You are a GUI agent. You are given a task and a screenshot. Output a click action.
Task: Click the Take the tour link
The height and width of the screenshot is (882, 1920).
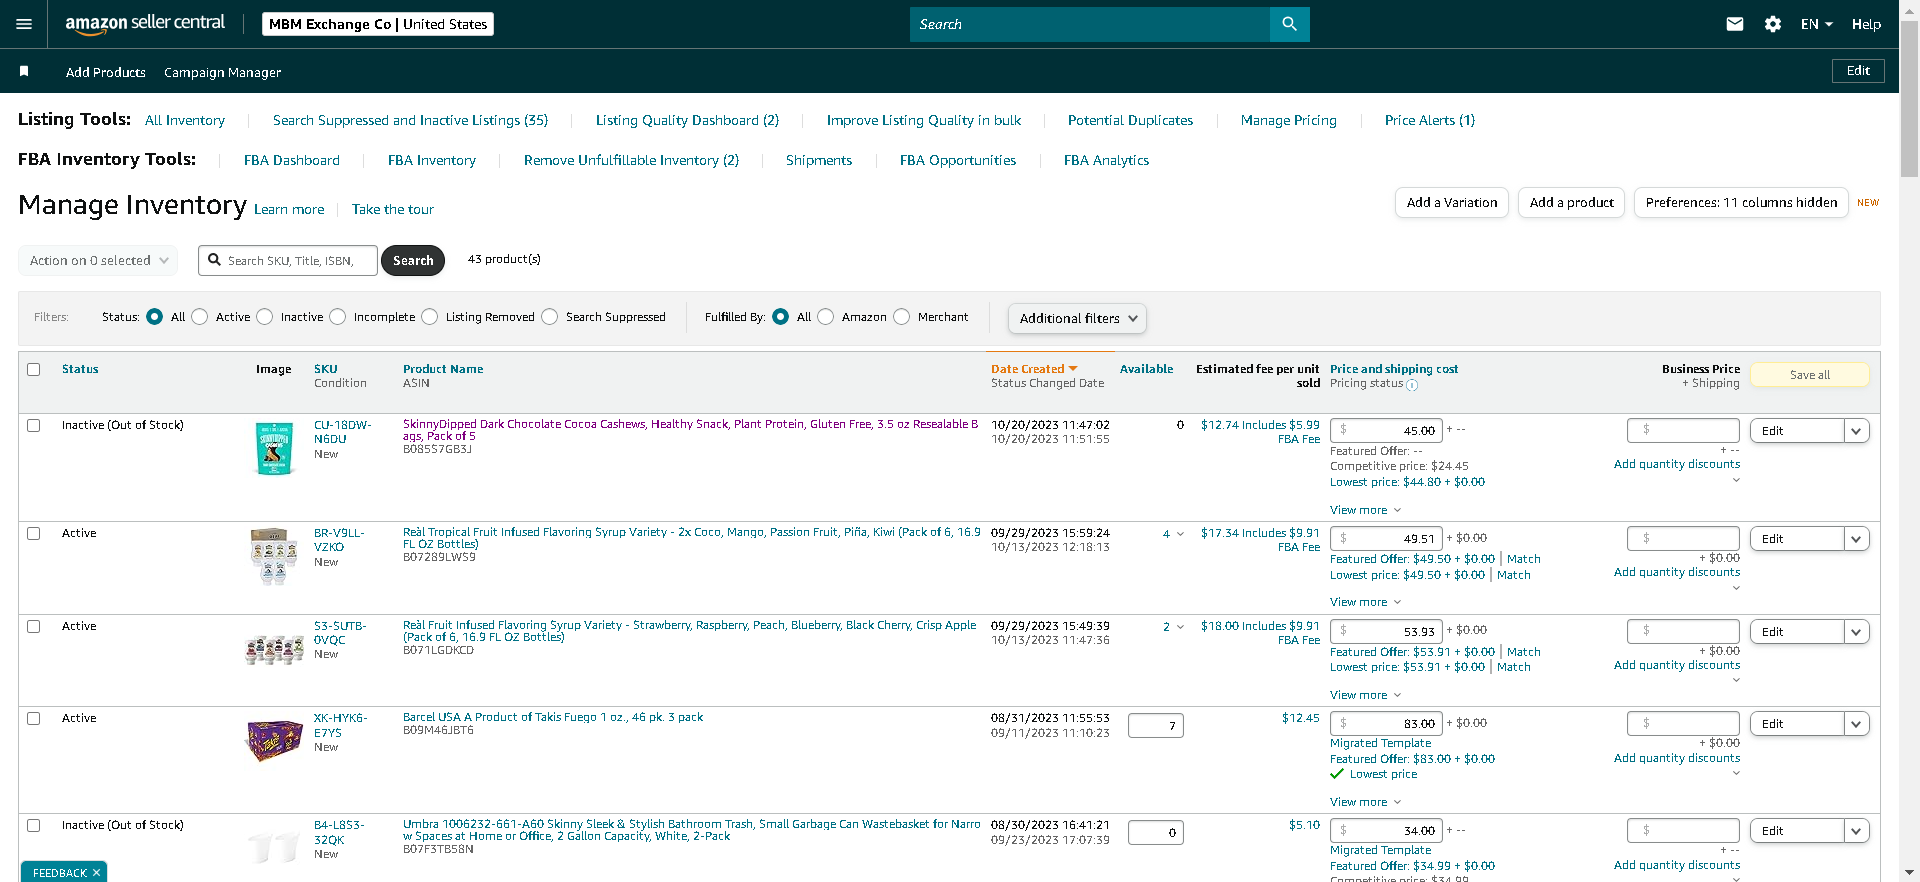tap(393, 209)
